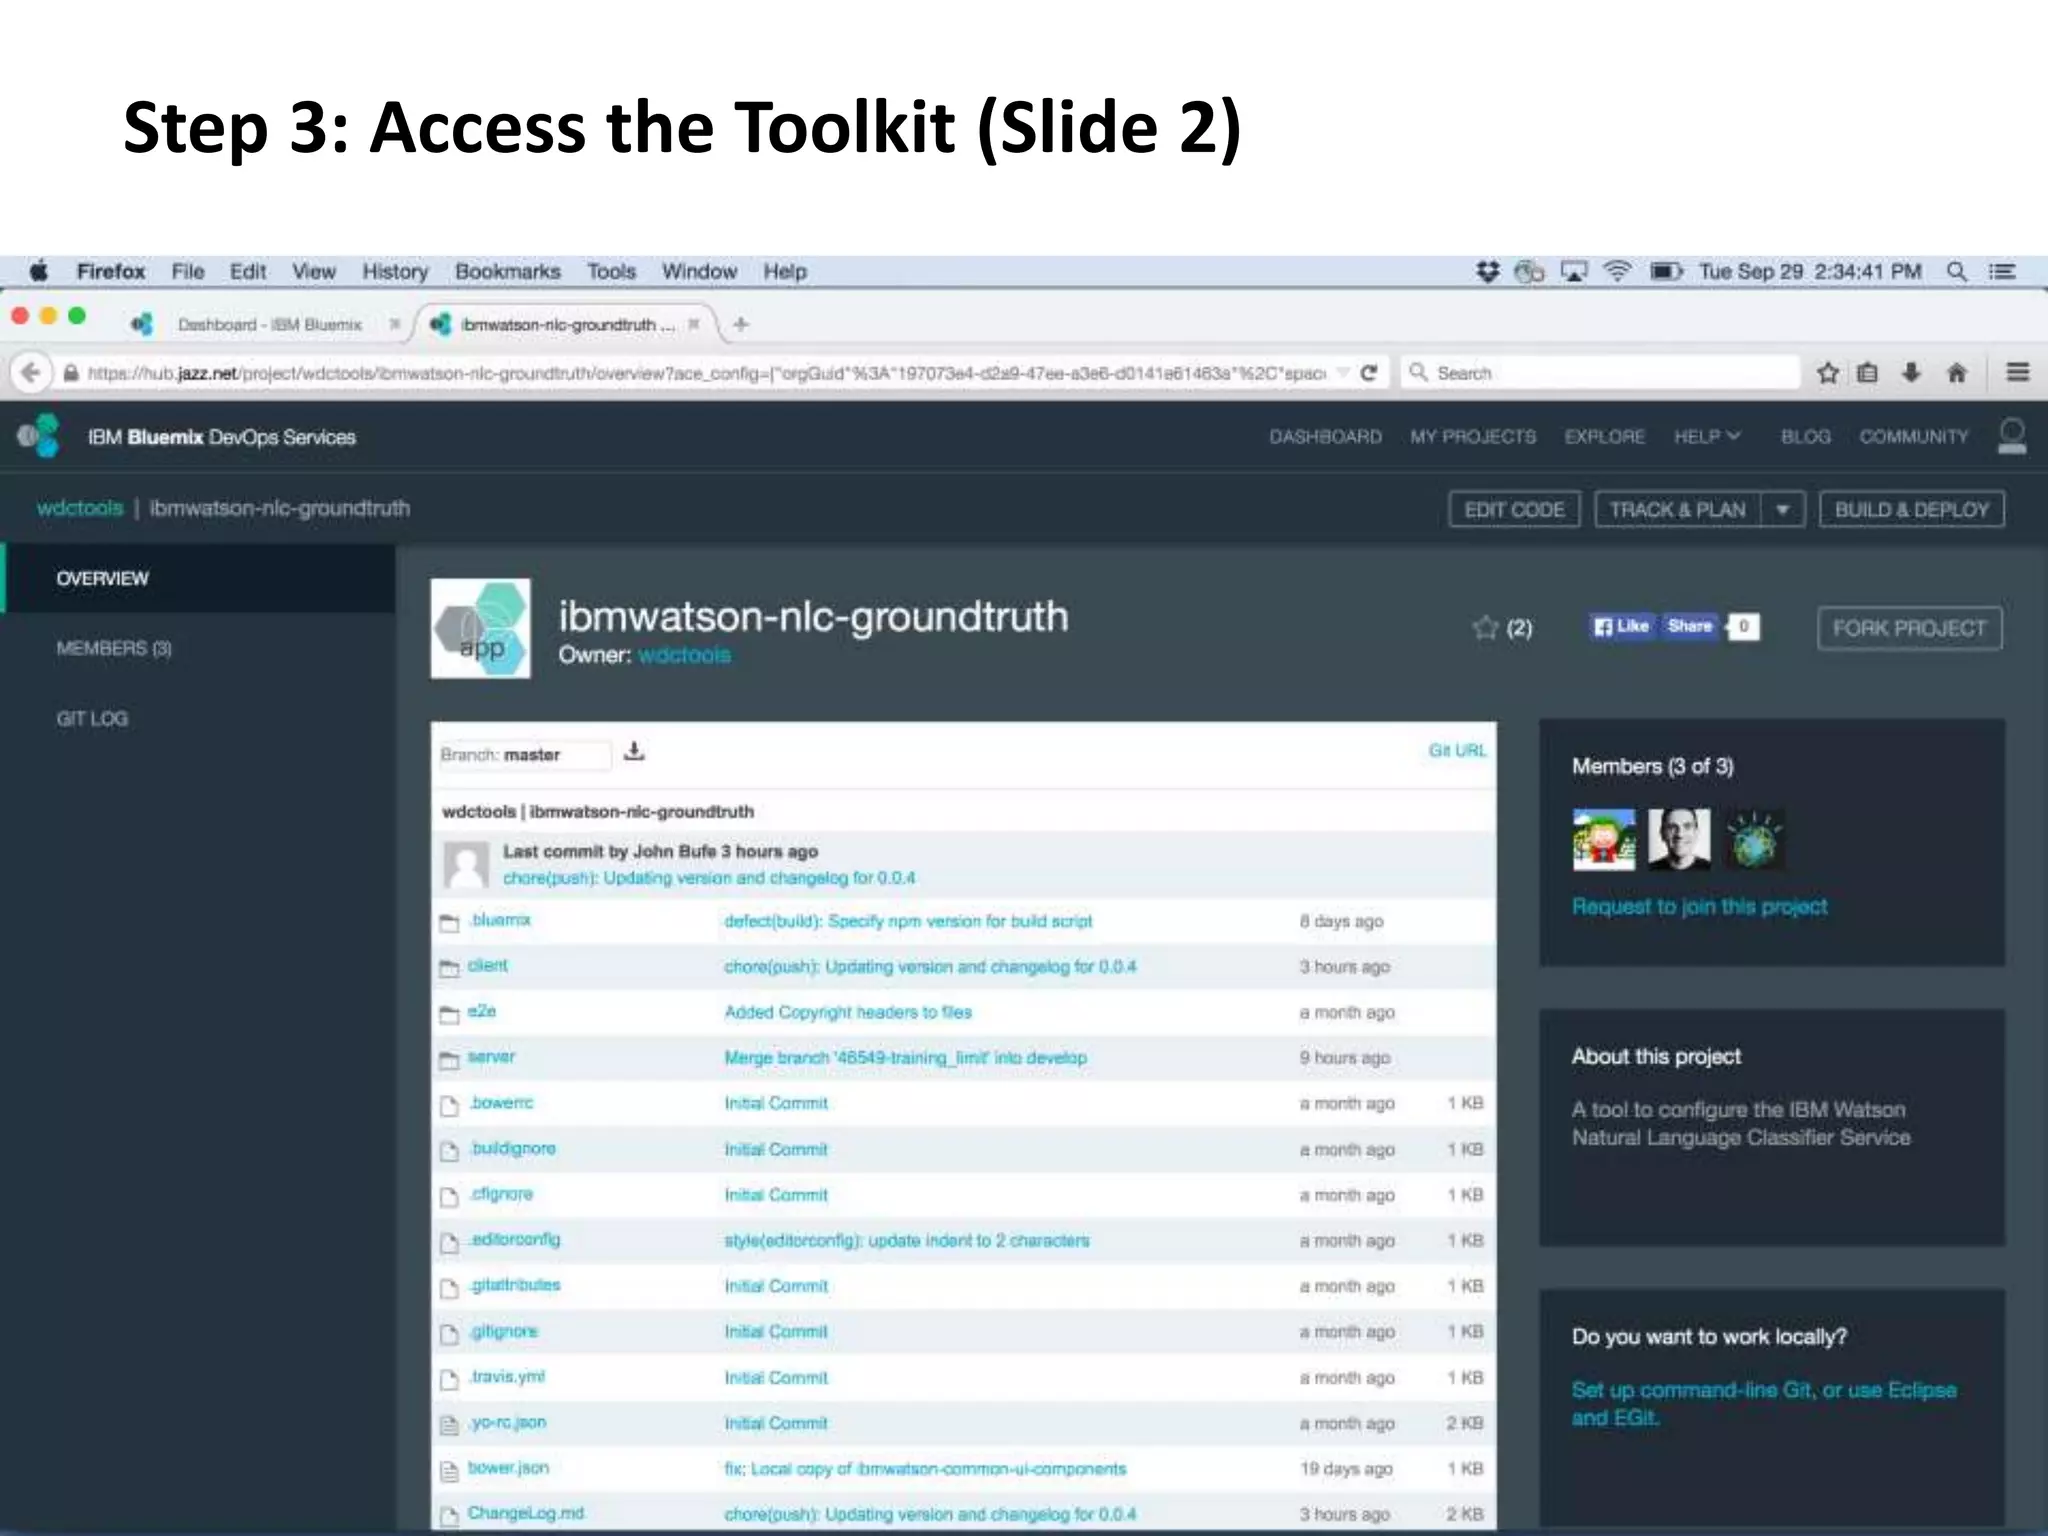The width and height of the screenshot is (2048, 1536).
Task: Click Request to join this project
Action: click(x=1699, y=906)
